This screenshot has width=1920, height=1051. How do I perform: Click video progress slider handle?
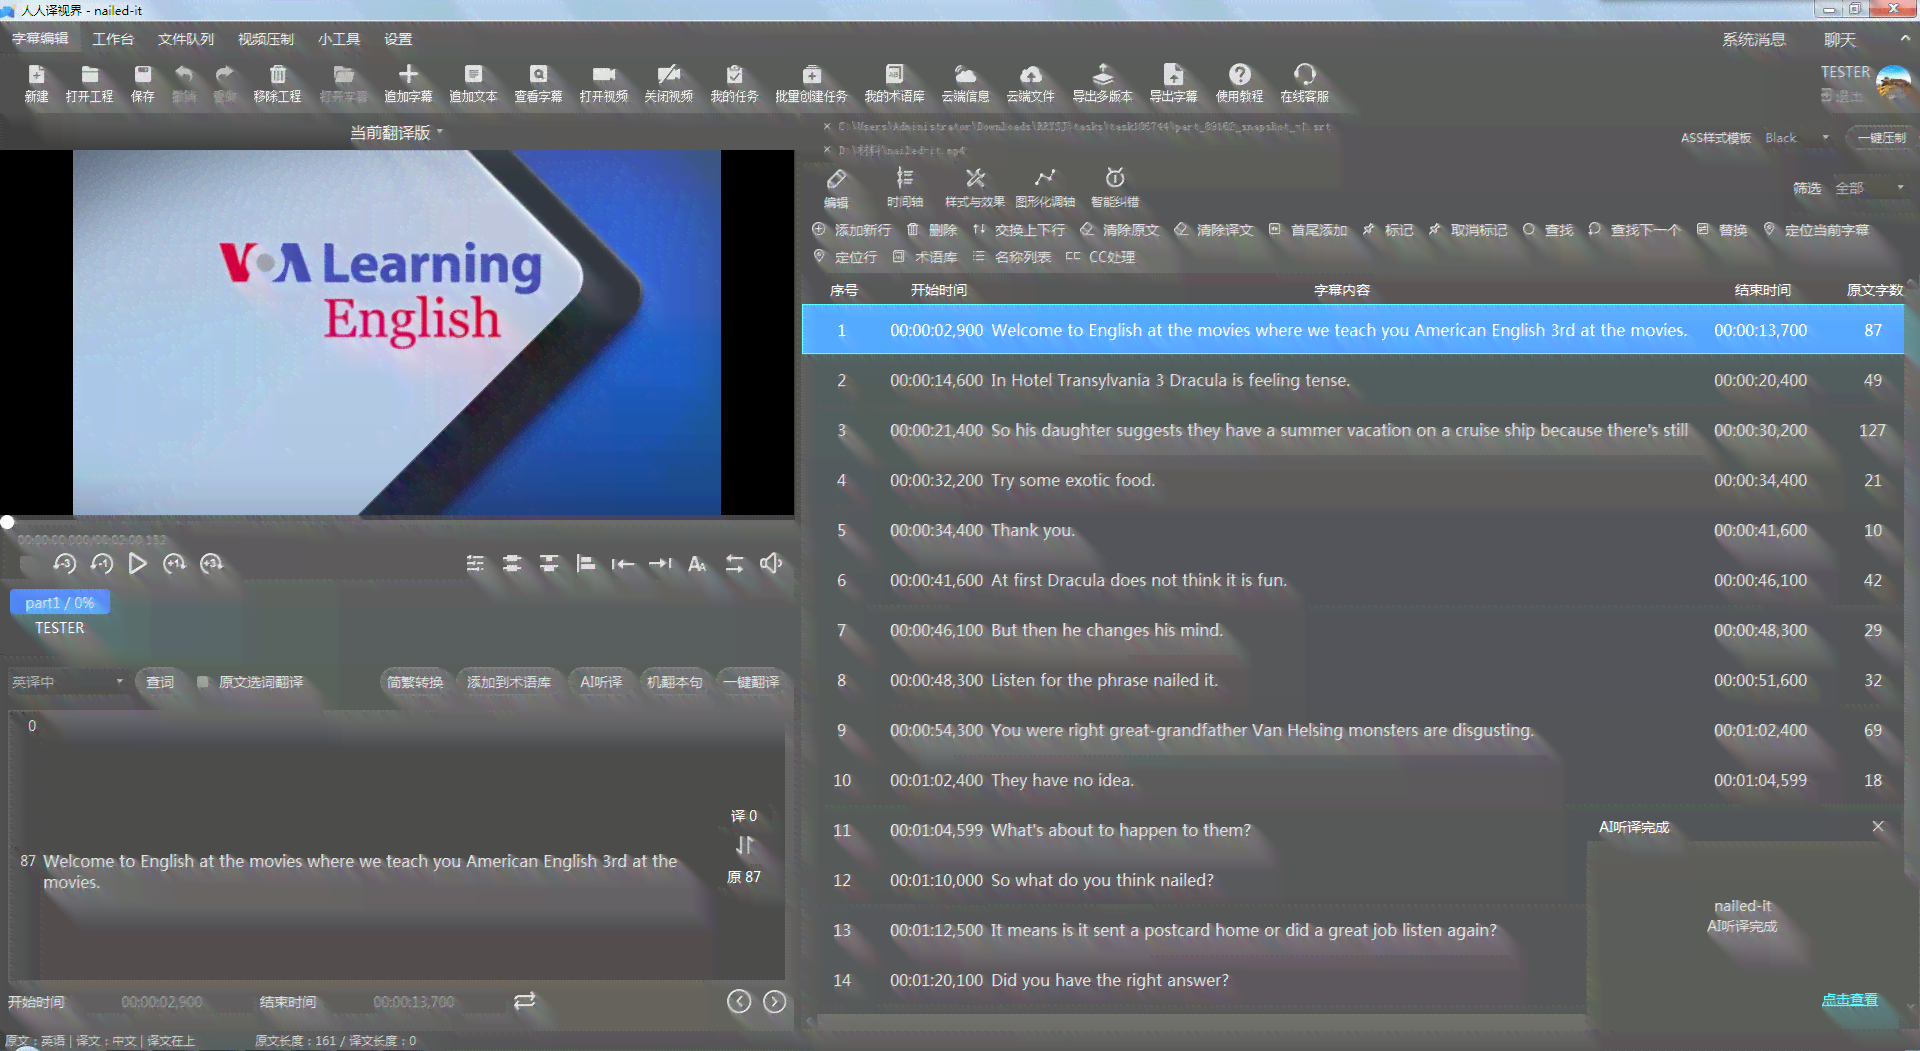[x=8, y=522]
